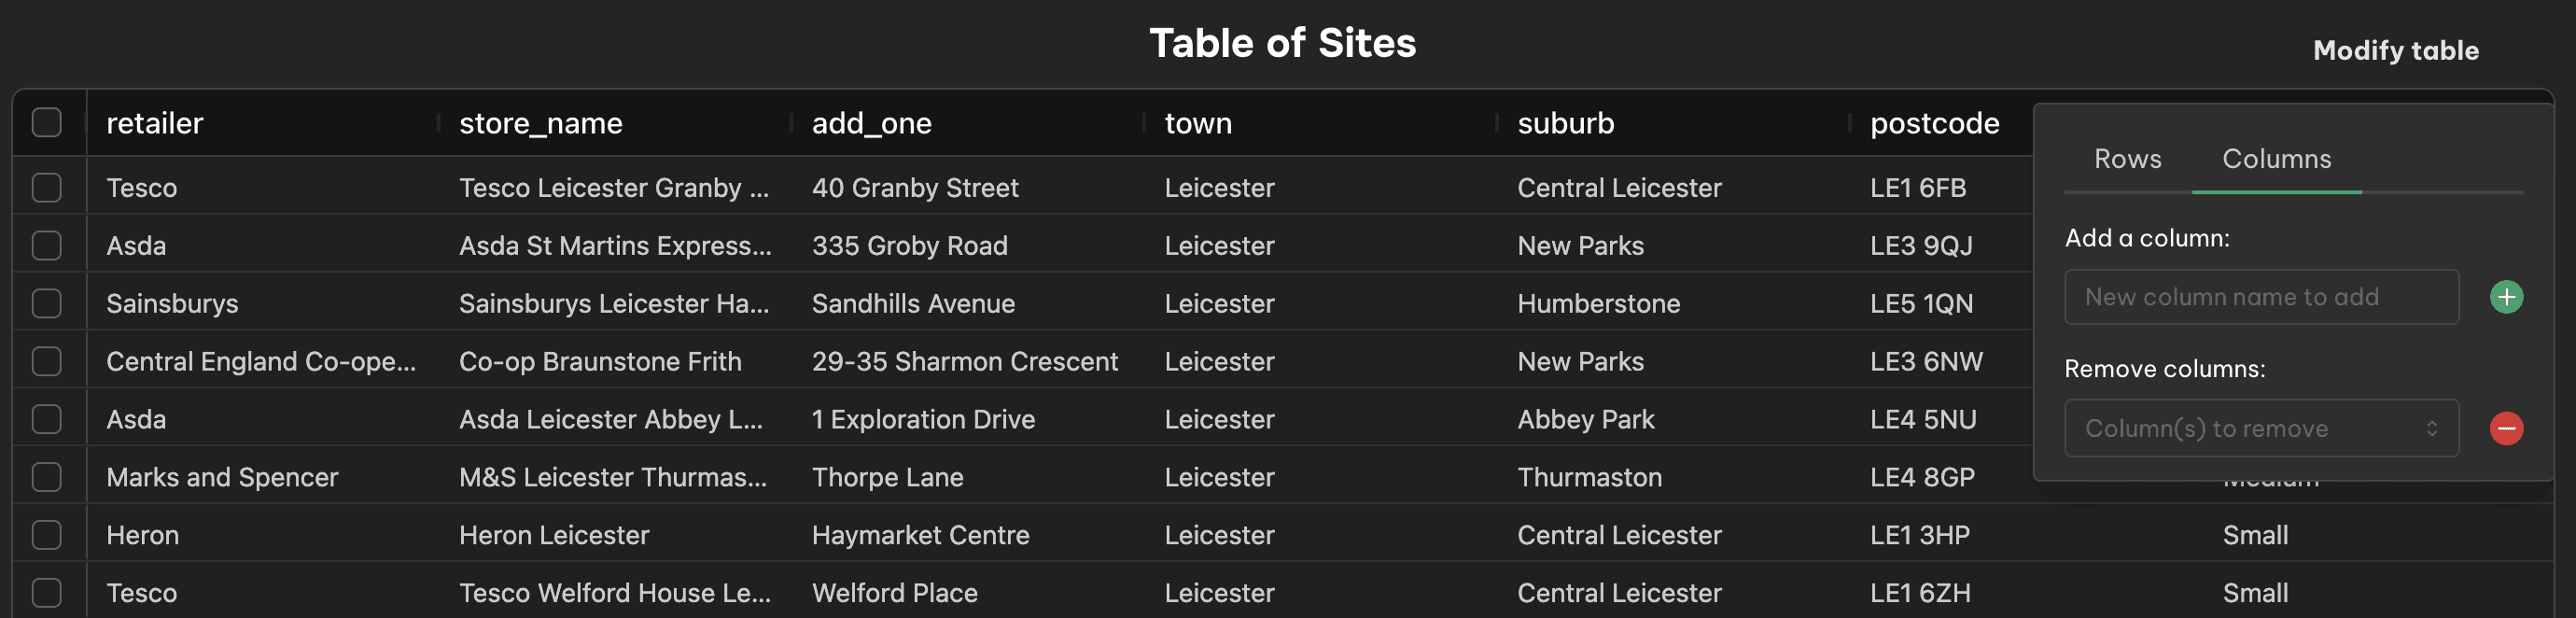Screen dimensions: 2576x618
Task: Select the Sainsburys row checkbox
Action: point(47,304)
